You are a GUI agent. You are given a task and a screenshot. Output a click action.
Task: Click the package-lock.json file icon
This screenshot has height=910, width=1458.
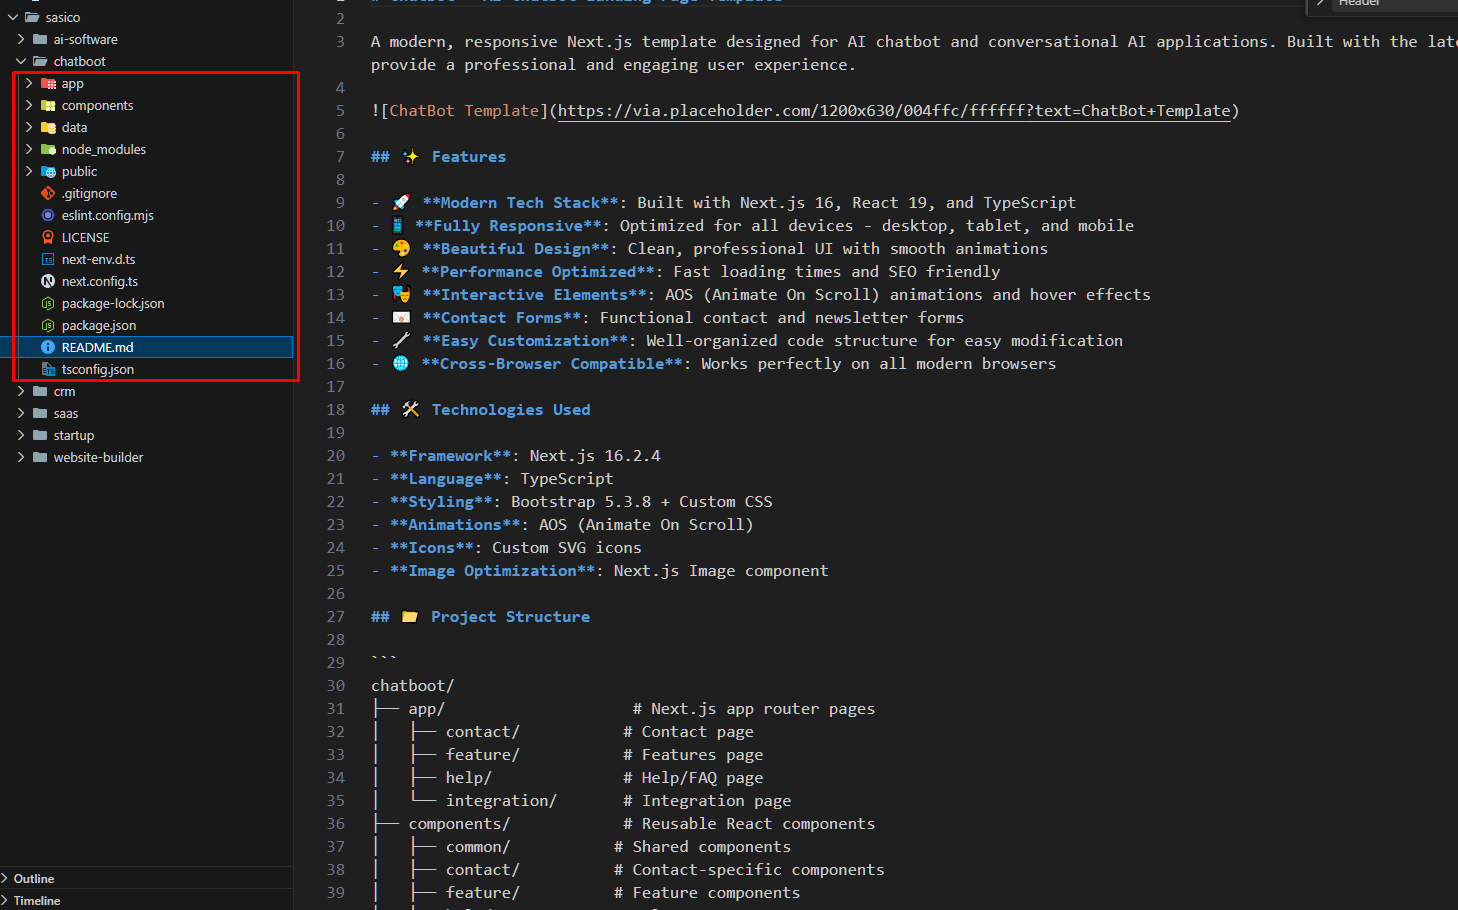[x=48, y=304]
